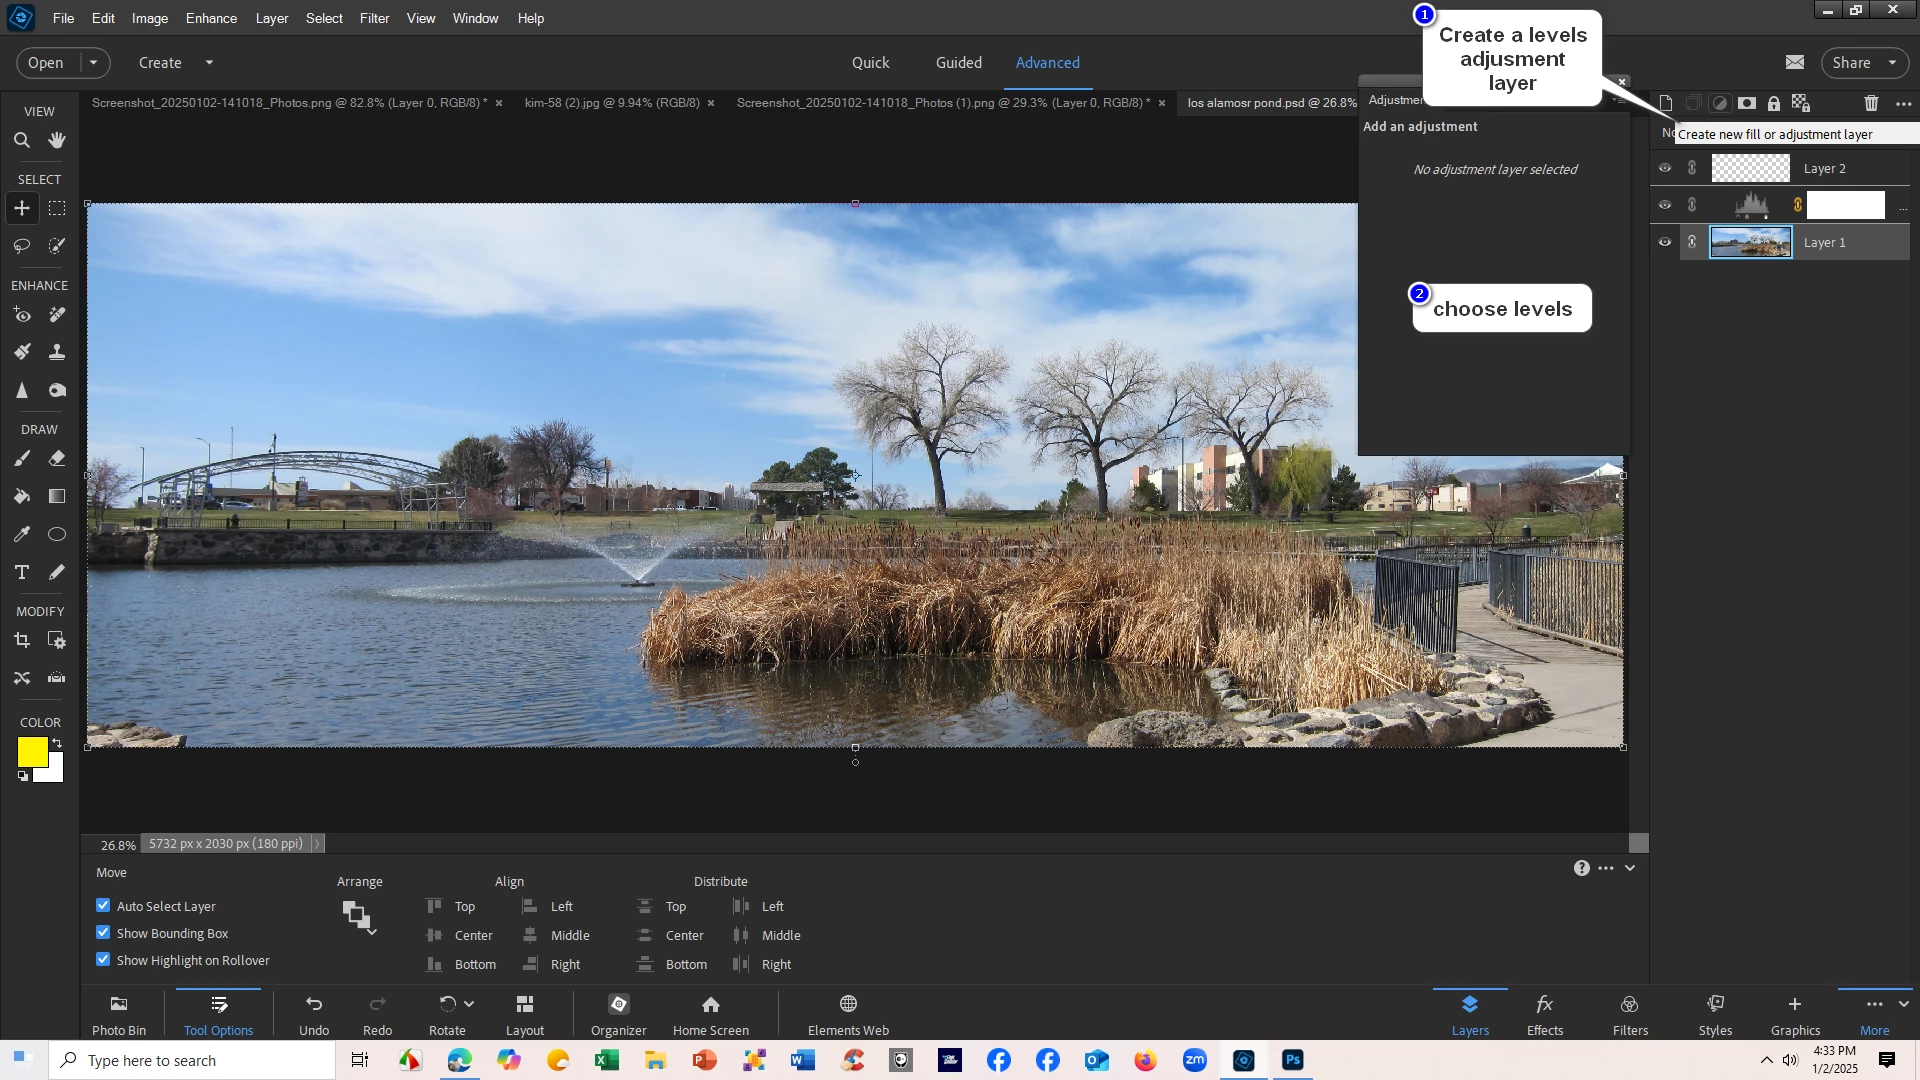Select the Paint Bucket tool

click(x=21, y=497)
